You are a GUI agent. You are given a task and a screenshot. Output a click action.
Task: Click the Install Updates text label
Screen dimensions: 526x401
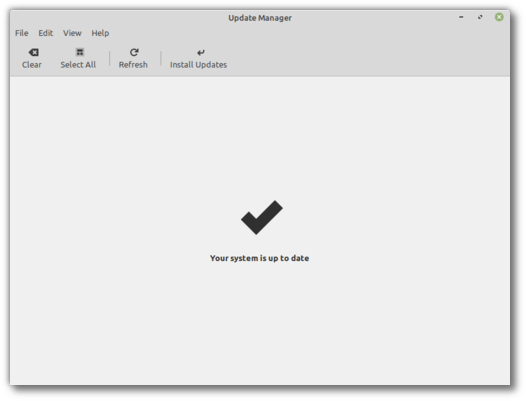pyautogui.click(x=198, y=64)
